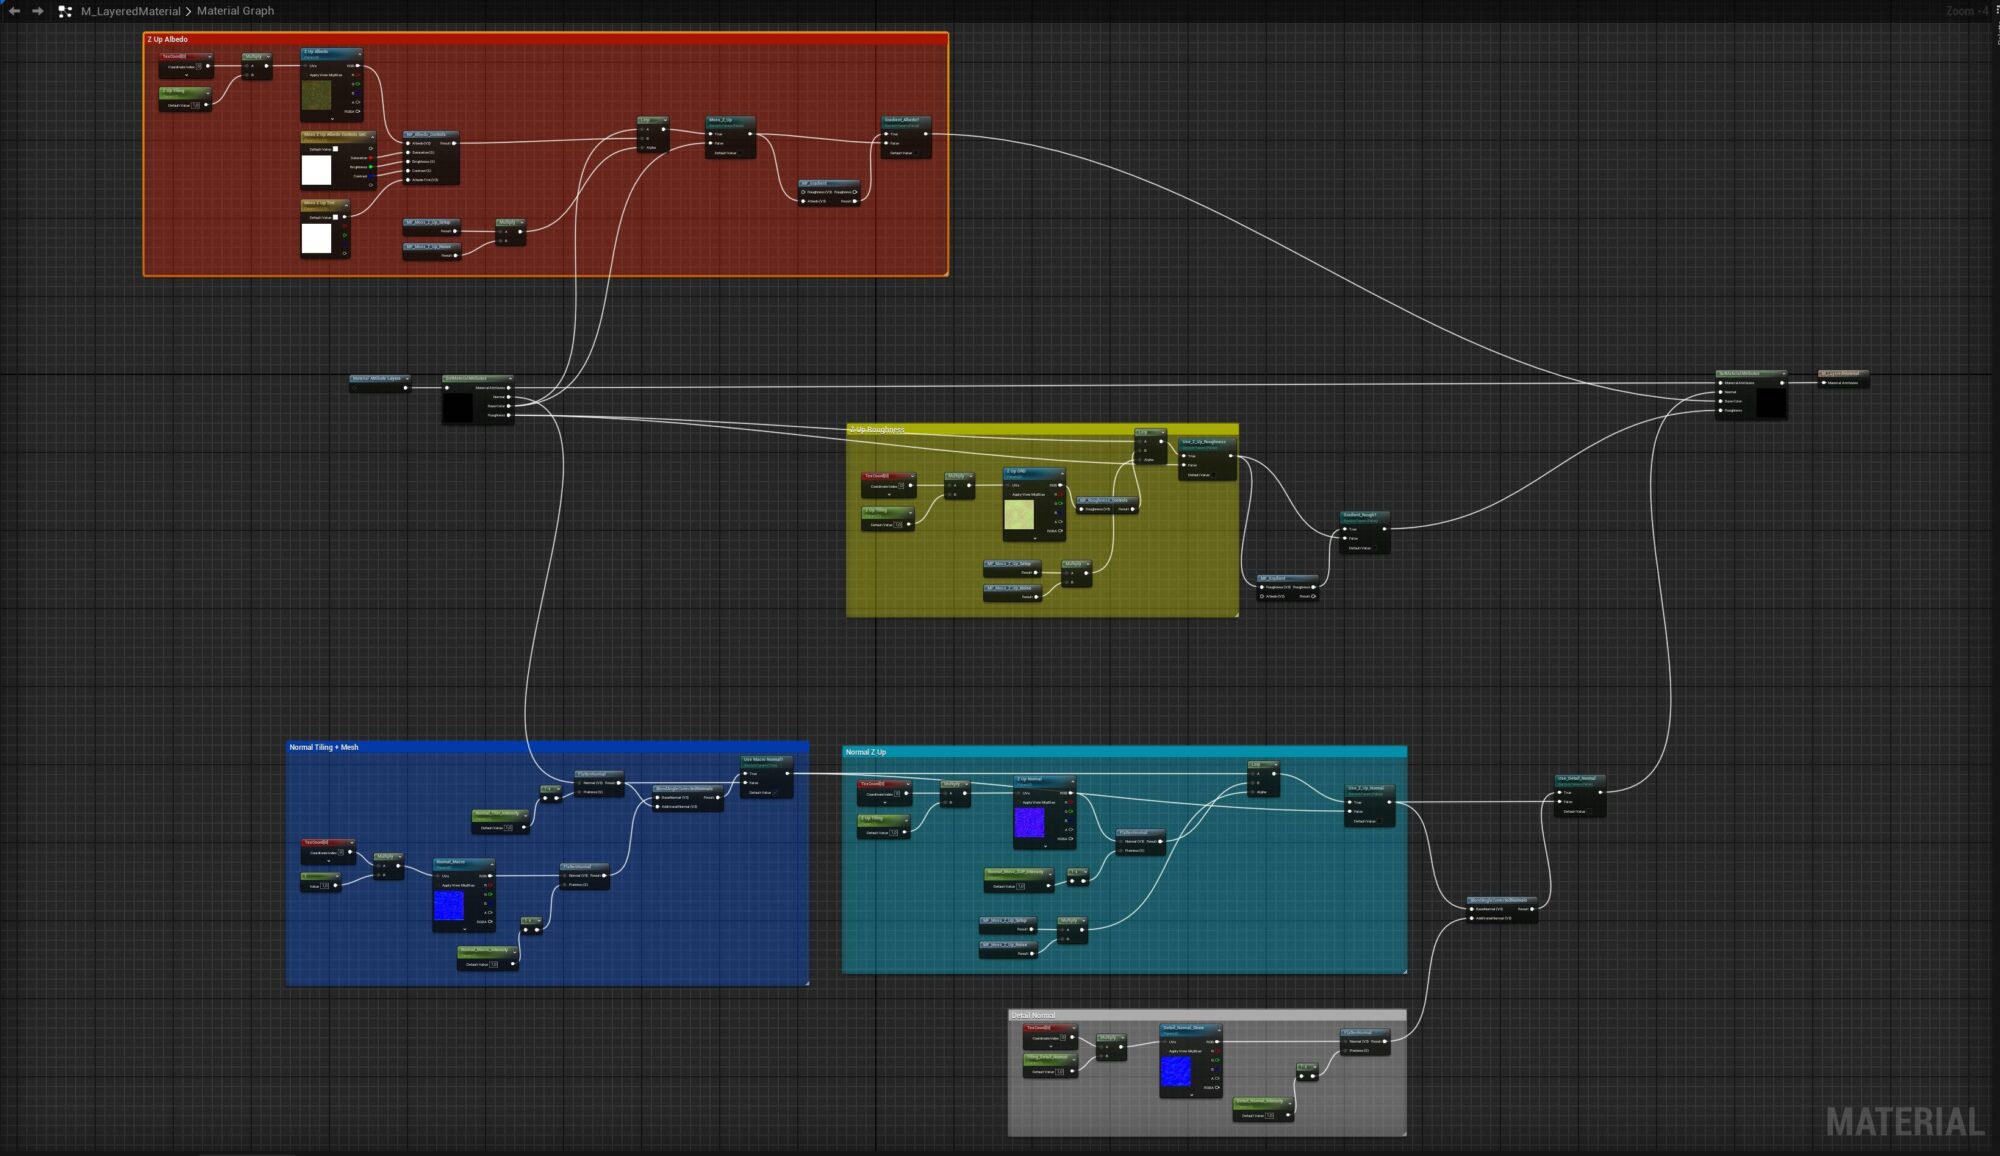
Task: Click the Saturation input pin on MF_Albedo_Controls
Action: click(x=407, y=154)
